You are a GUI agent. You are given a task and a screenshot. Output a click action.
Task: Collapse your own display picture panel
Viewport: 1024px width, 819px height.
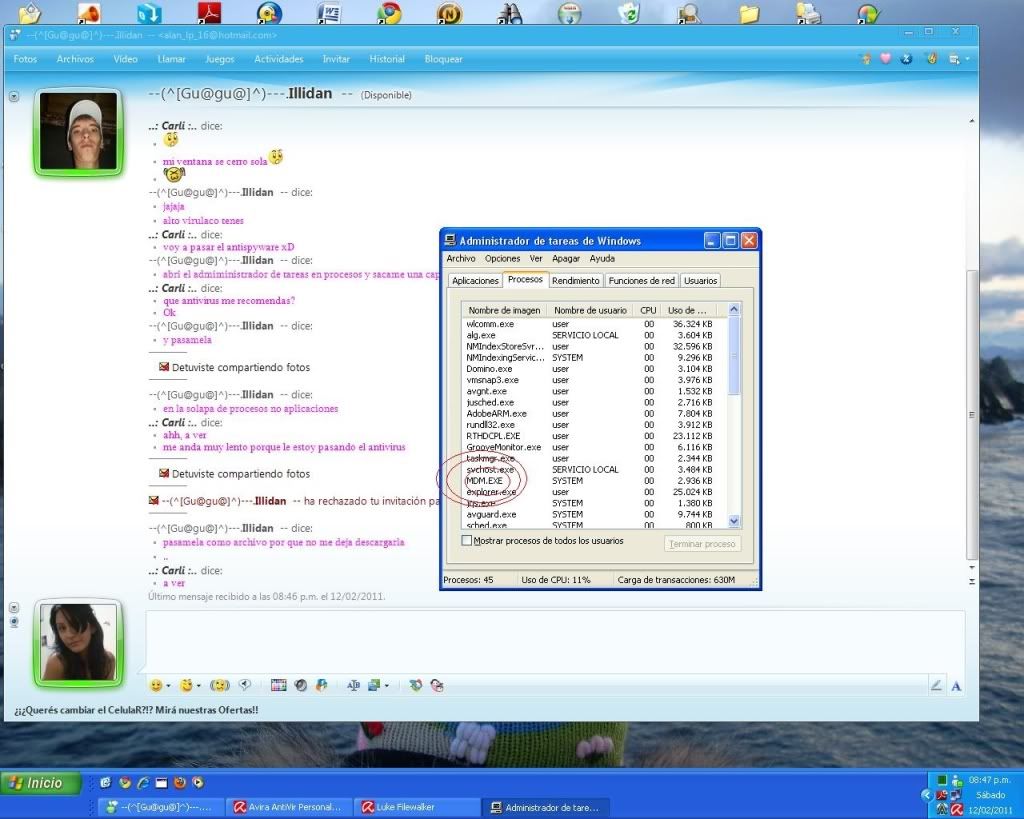[x=14, y=608]
